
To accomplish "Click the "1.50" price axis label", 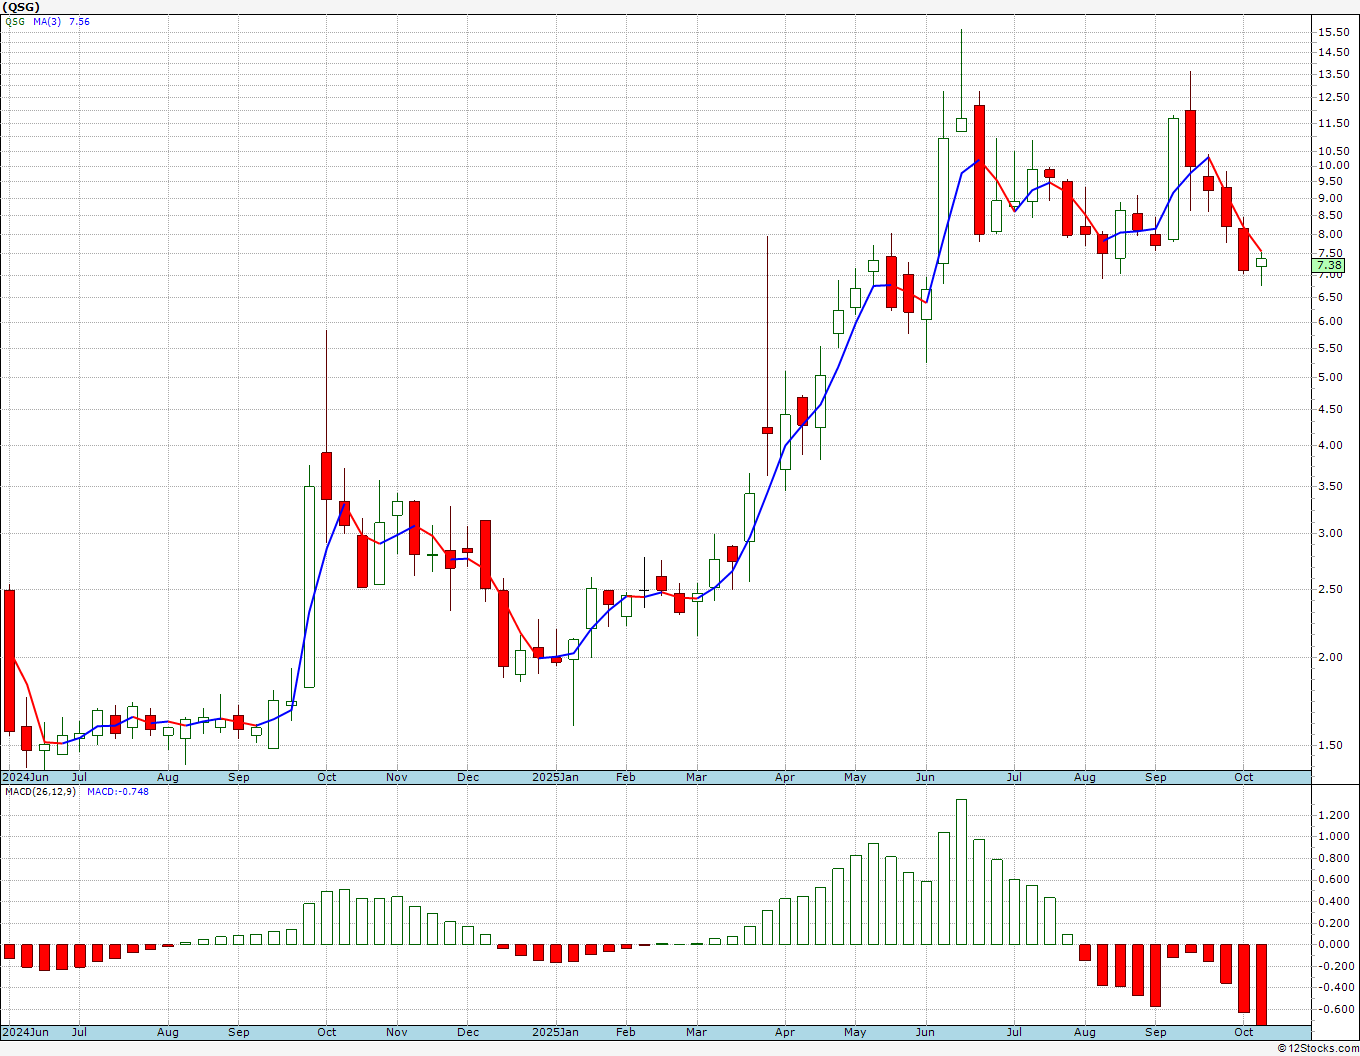I will [x=1333, y=745].
